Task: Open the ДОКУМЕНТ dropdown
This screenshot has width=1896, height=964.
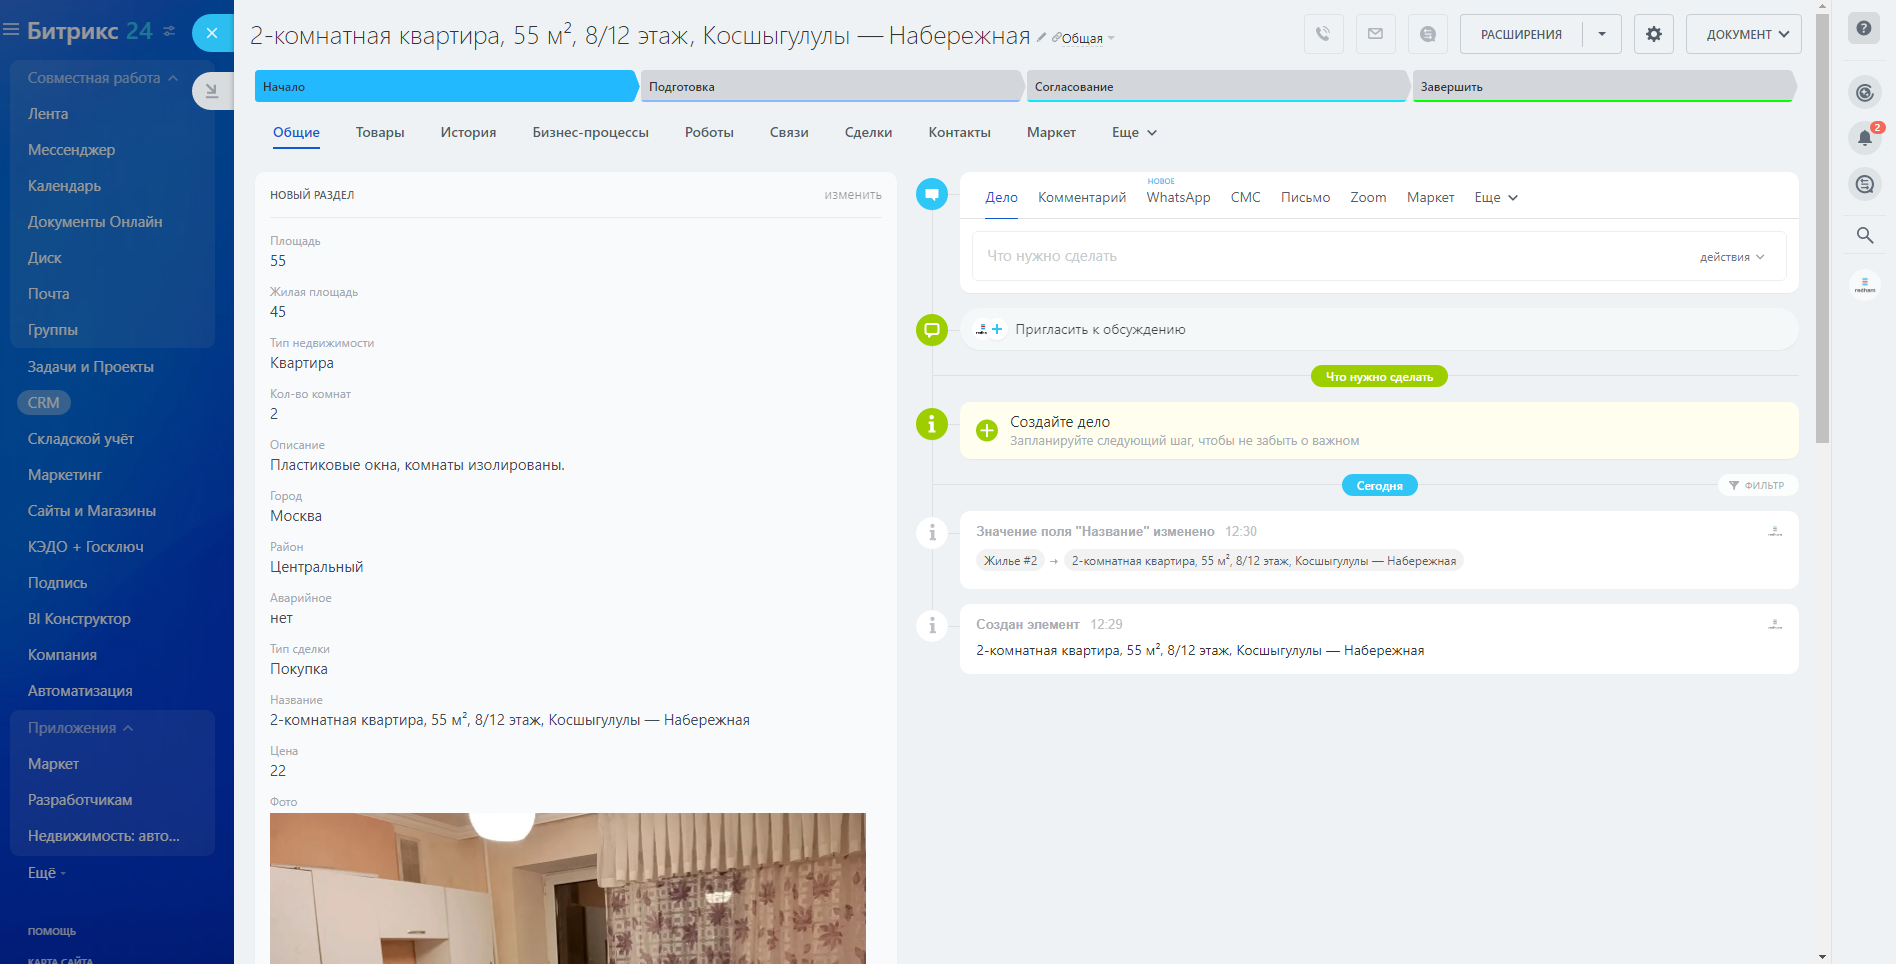Action: (x=1743, y=34)
